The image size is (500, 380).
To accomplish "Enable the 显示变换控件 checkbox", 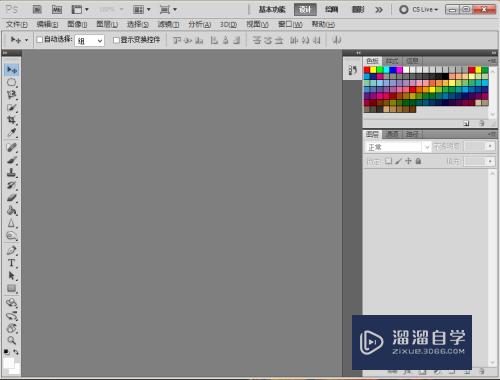I will pyautogui.click(x=116, y=40).
